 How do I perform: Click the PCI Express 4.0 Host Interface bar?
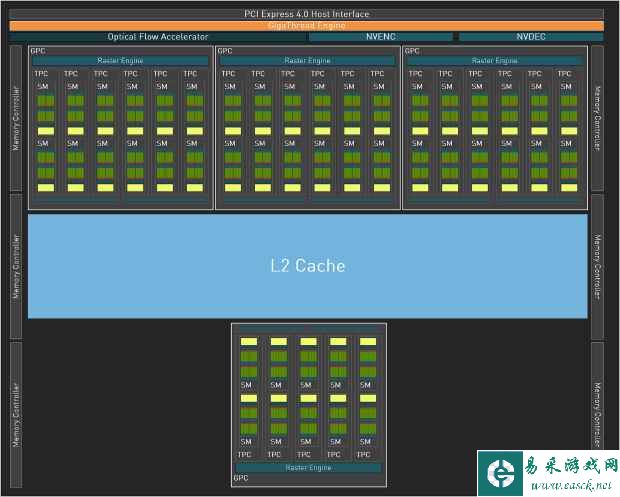[x=307, y=14]
